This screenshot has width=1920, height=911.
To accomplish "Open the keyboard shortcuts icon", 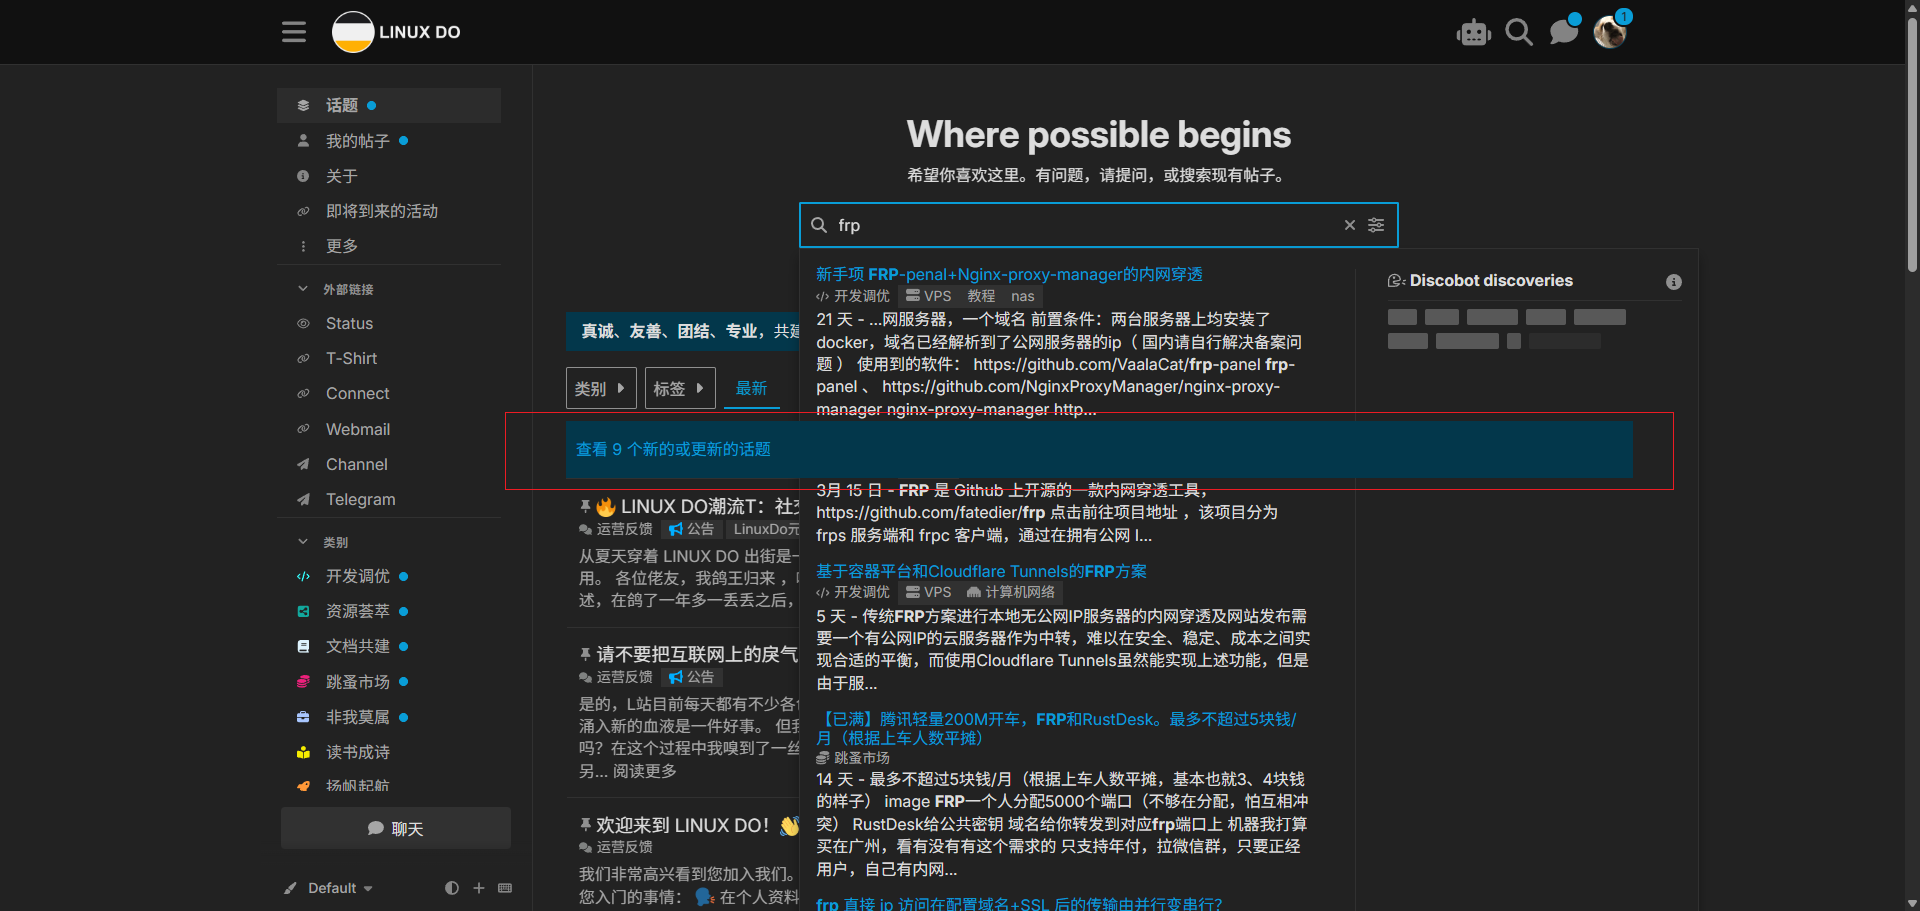I will pyautogui.click(x=505, y=888).
